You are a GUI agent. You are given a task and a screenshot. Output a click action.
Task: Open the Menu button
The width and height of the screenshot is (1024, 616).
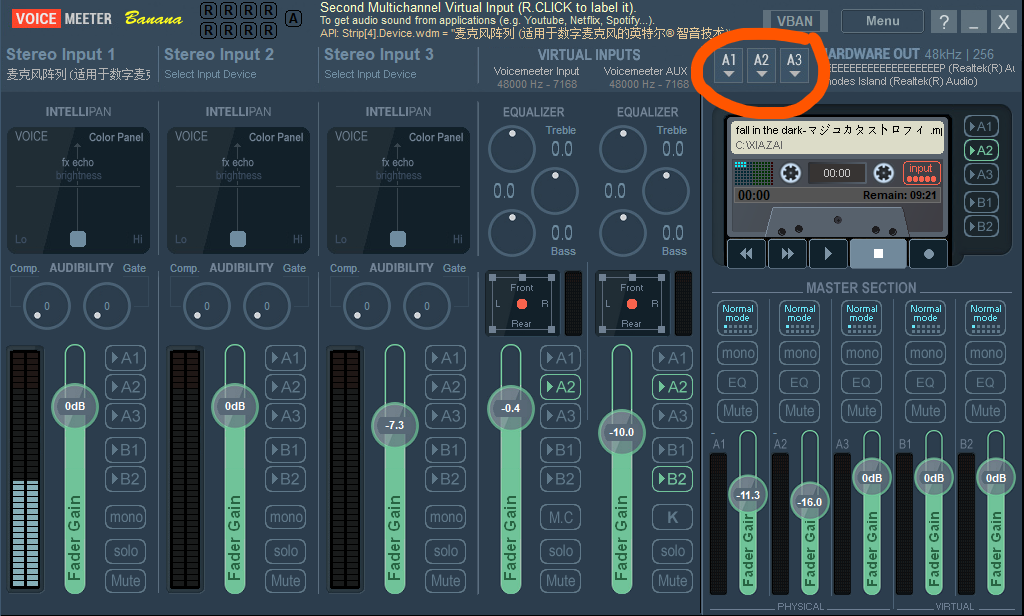coord(882,21)
